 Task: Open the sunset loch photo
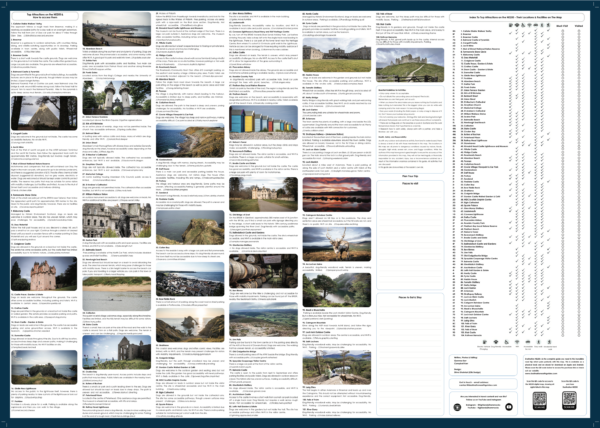pos(337,194)
